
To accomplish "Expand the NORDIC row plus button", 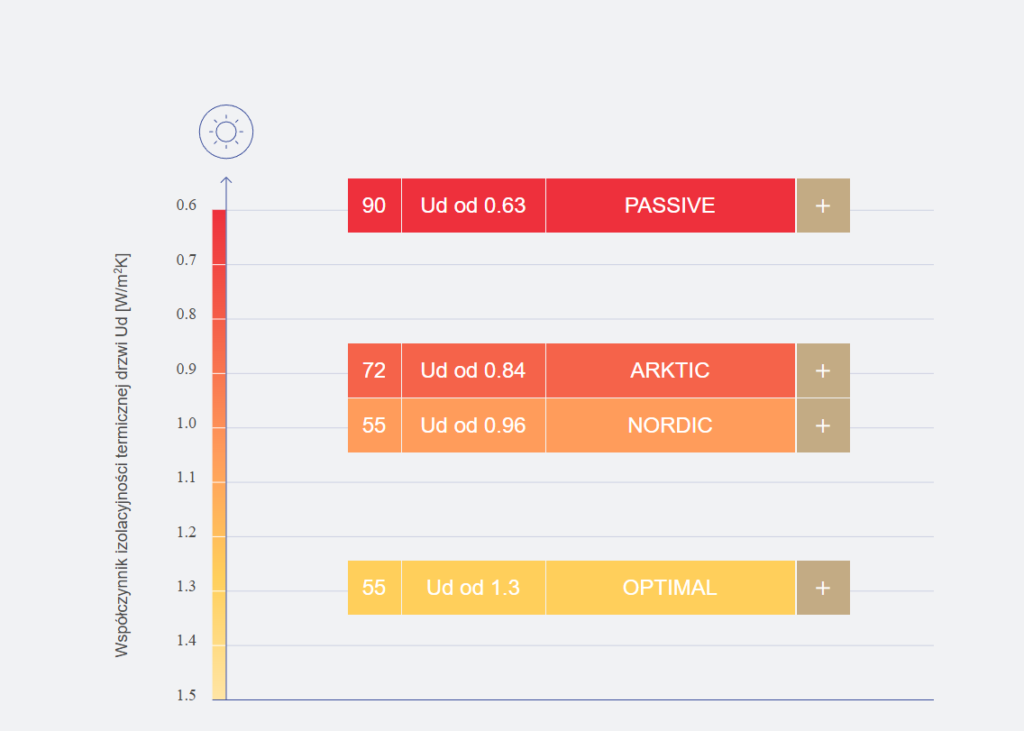I will click(x=823, y=425).
